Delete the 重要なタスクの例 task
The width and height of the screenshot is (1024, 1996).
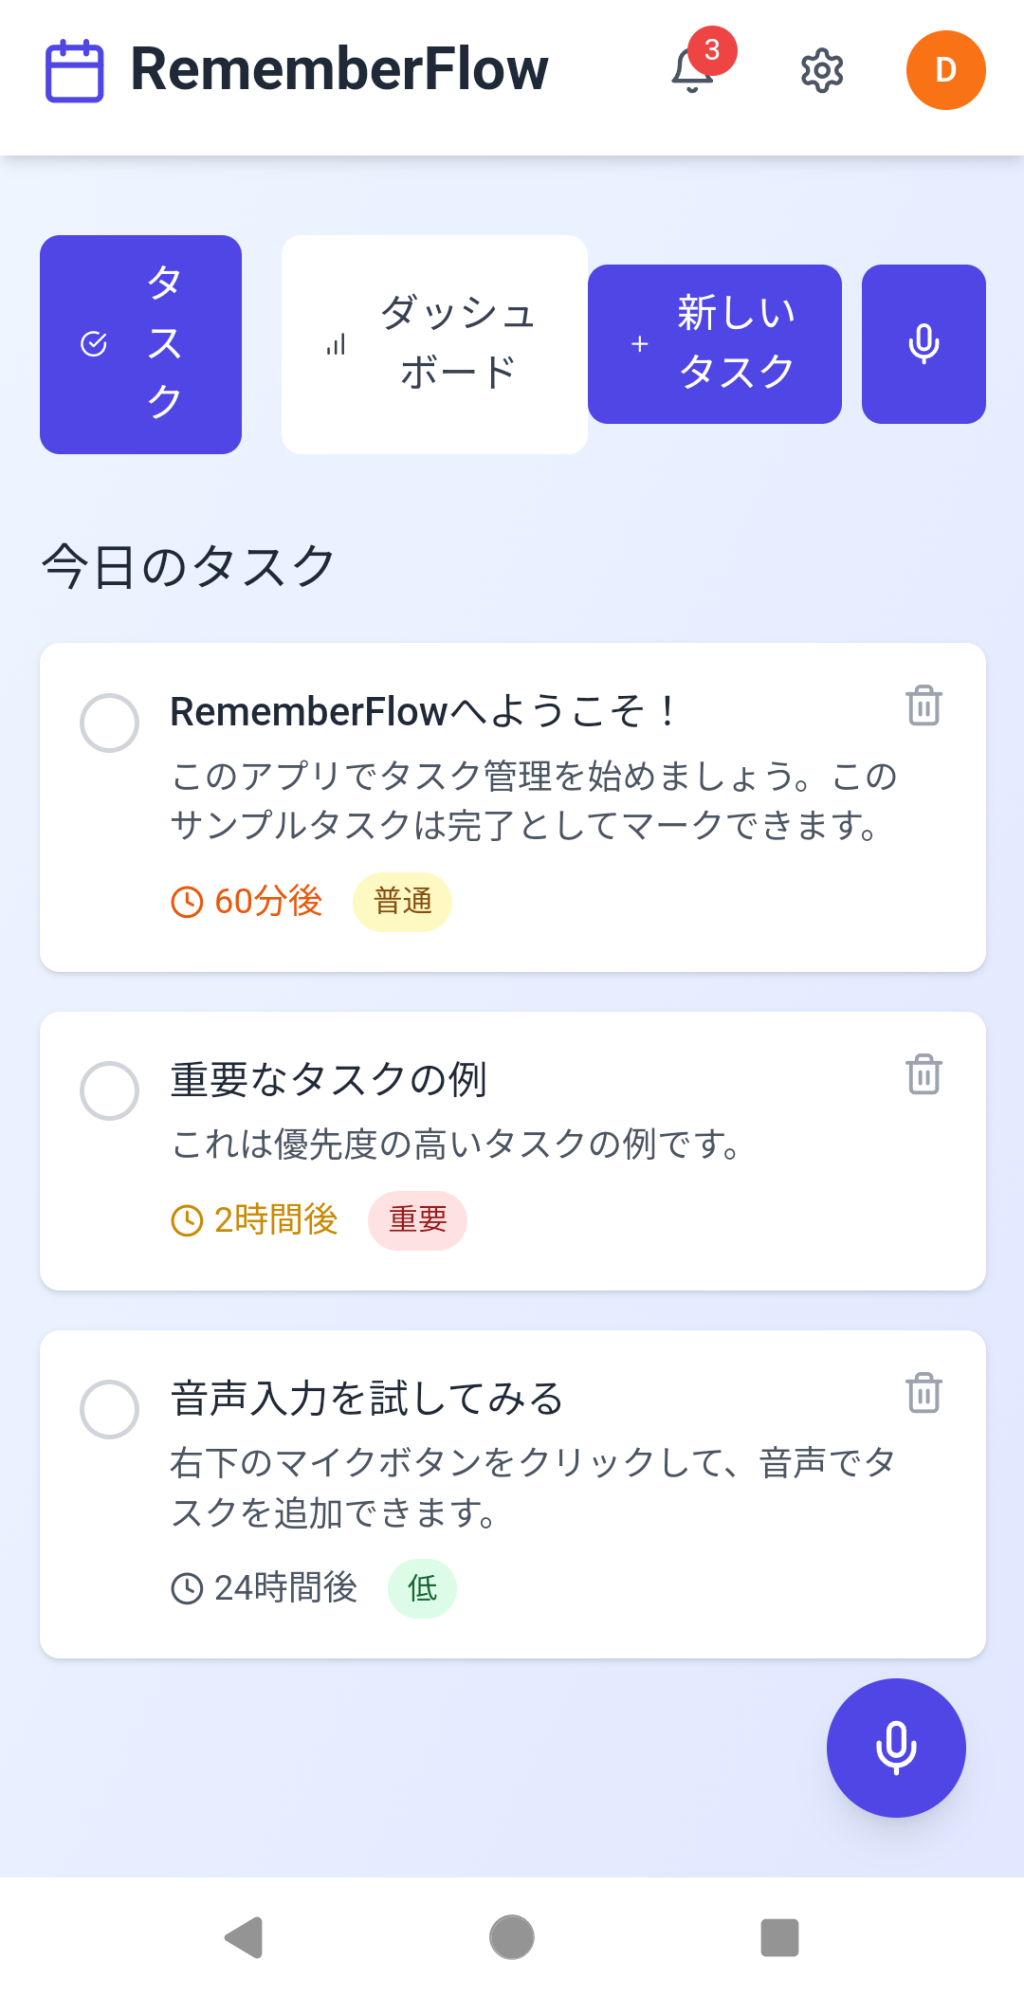(x=923, y=1074)
